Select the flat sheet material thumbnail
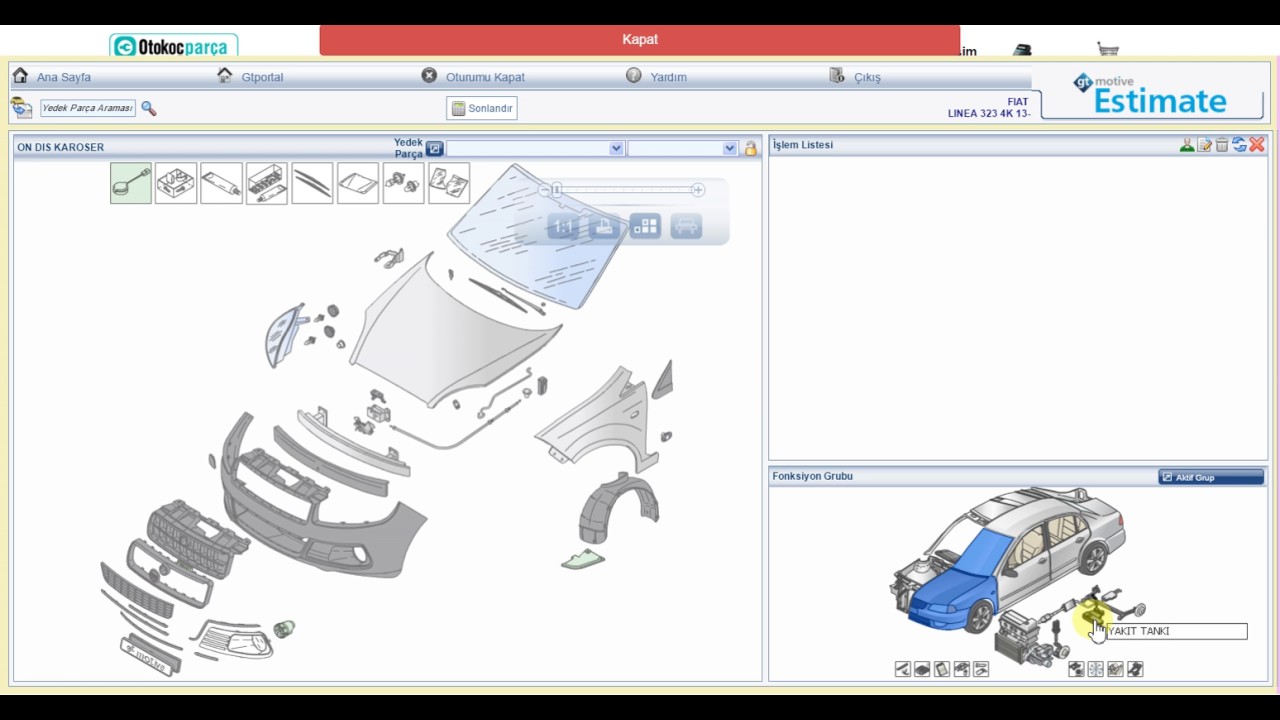Image resolution: width=1280 pixels, height=720 pixels. [358, 184]
